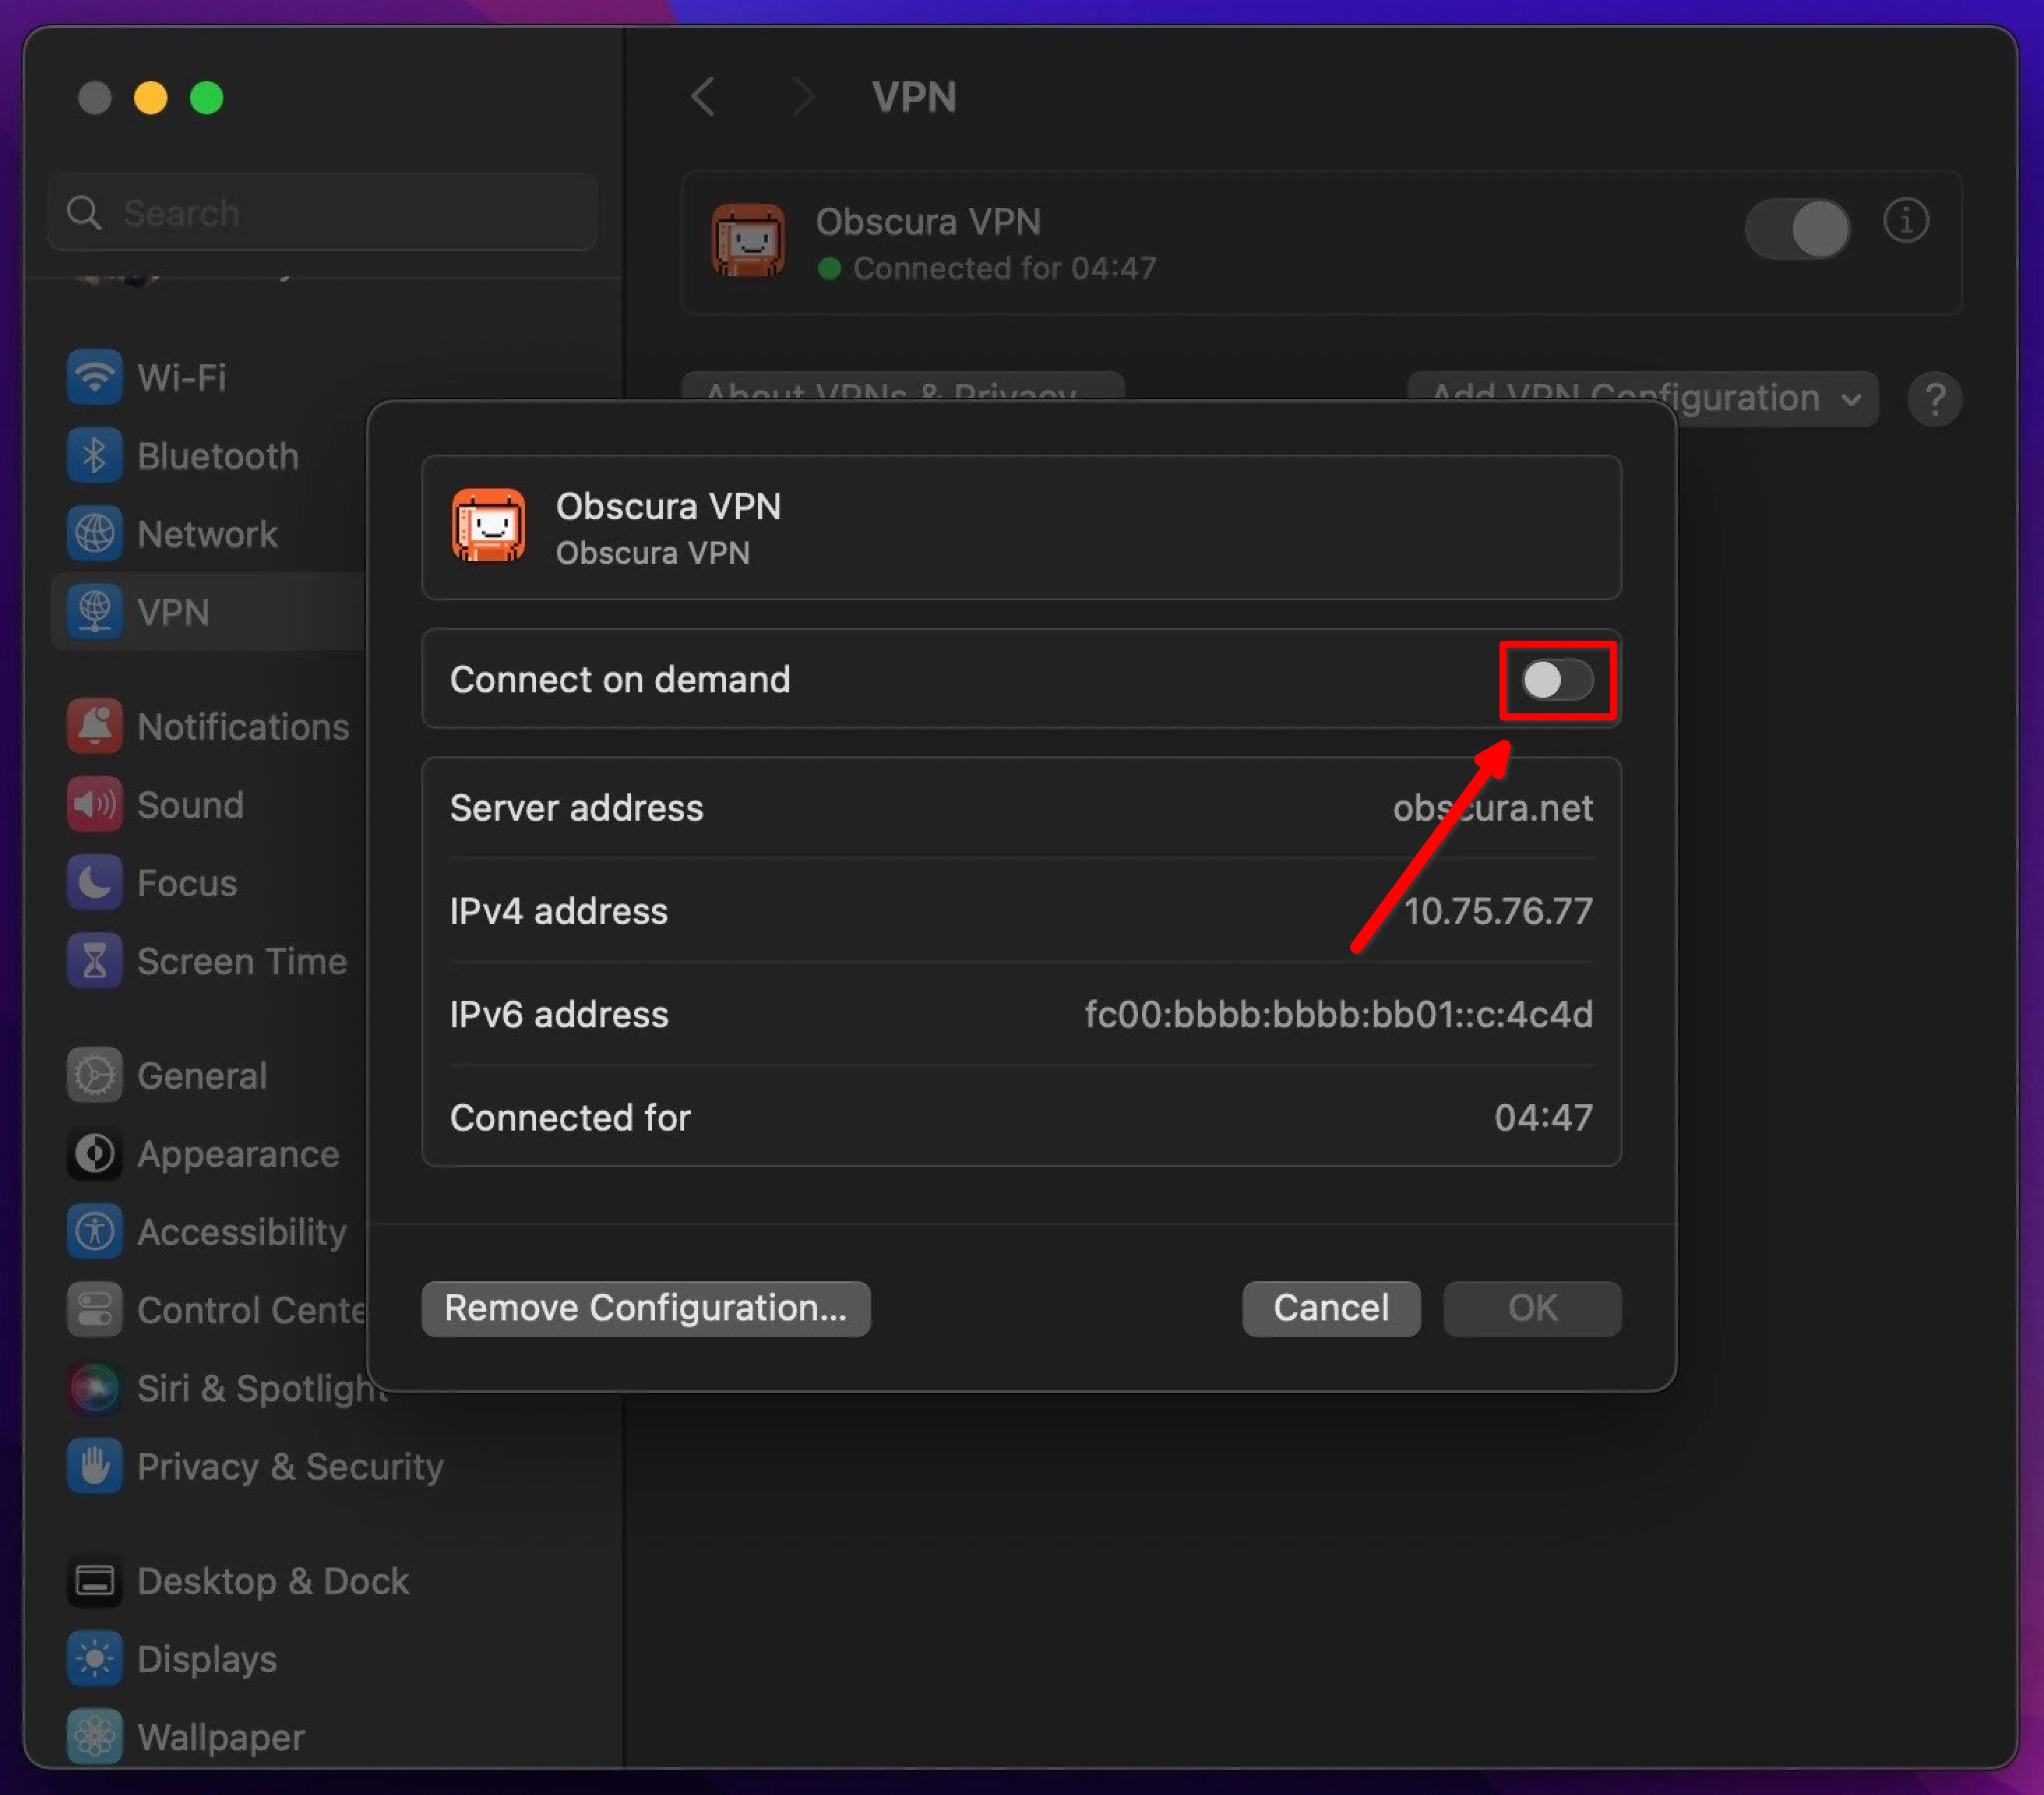Click the Cancel button
The height and width of the screenshot is (1795, 2044).
[1330, 1308]
